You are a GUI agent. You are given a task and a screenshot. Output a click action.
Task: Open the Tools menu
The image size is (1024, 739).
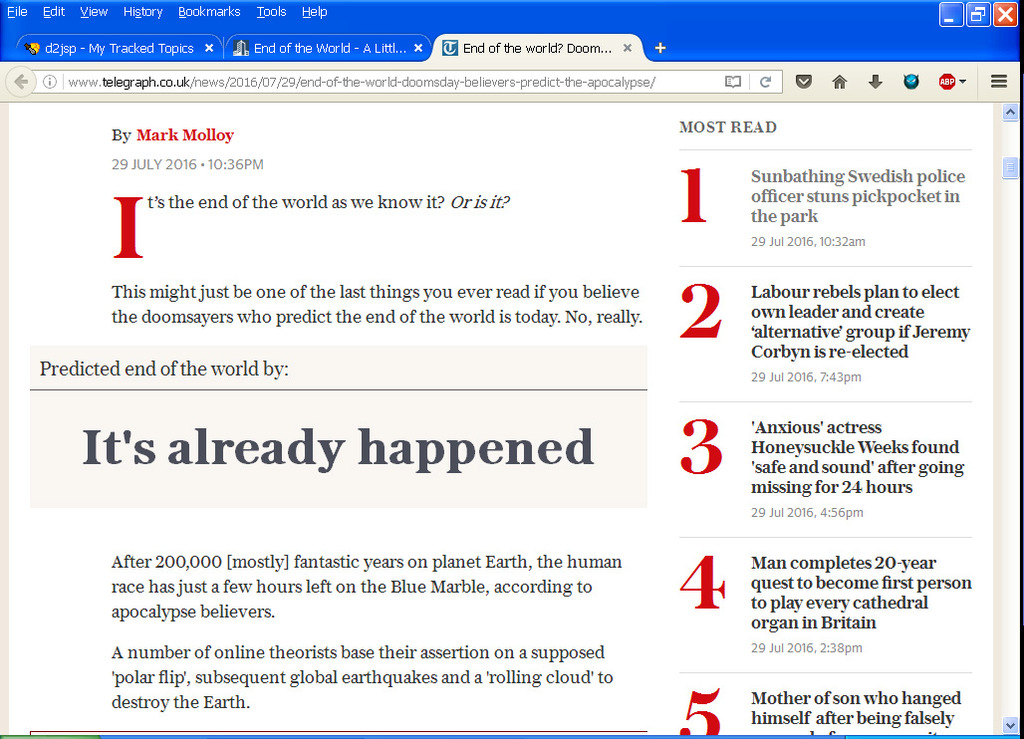[271, 12]
